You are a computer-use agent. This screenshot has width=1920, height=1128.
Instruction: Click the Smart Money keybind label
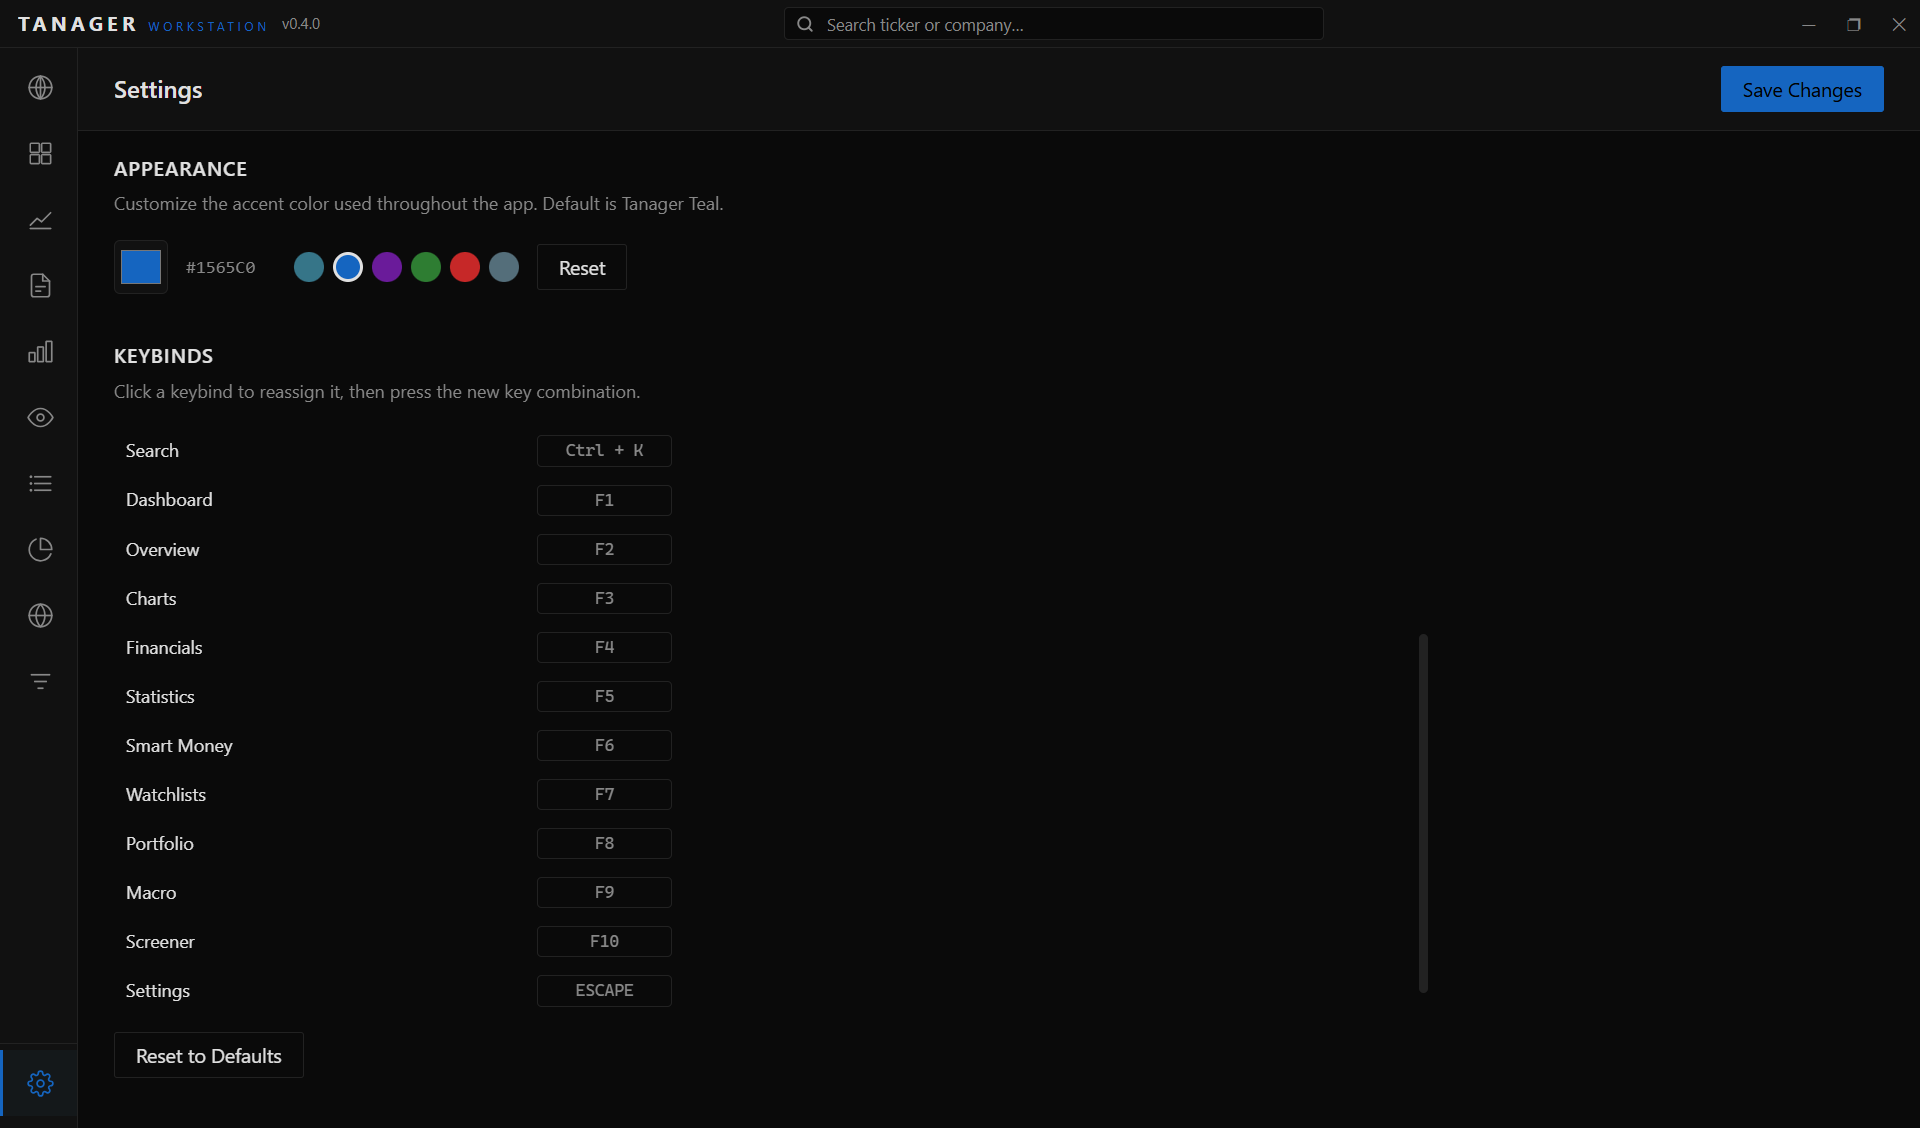[179, 745]
